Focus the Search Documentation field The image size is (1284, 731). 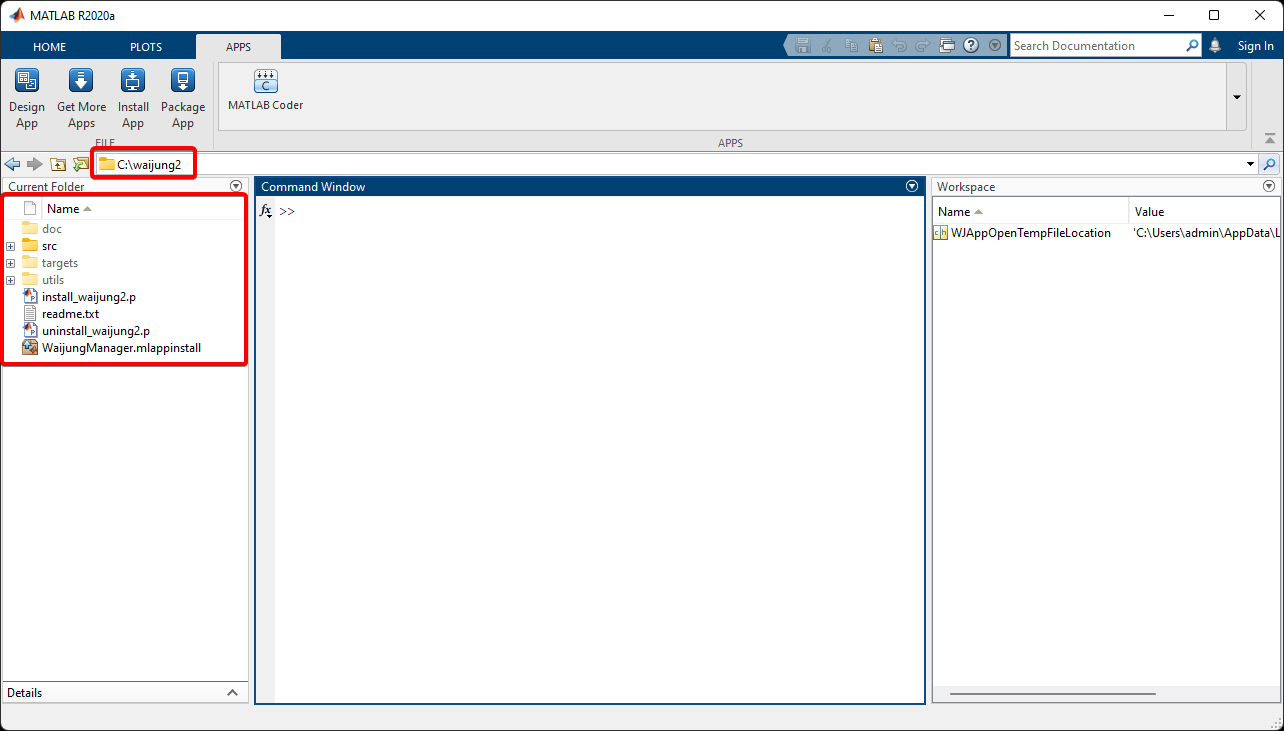(x=1097, y=45)
